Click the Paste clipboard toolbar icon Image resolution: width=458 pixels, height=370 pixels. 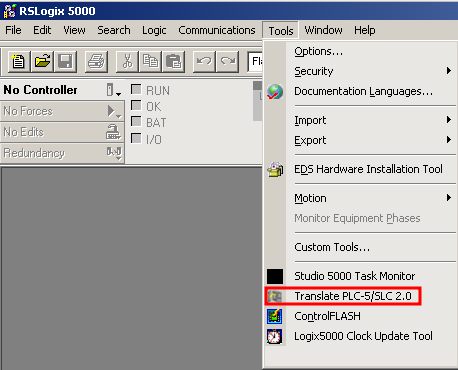pos(173,62)
